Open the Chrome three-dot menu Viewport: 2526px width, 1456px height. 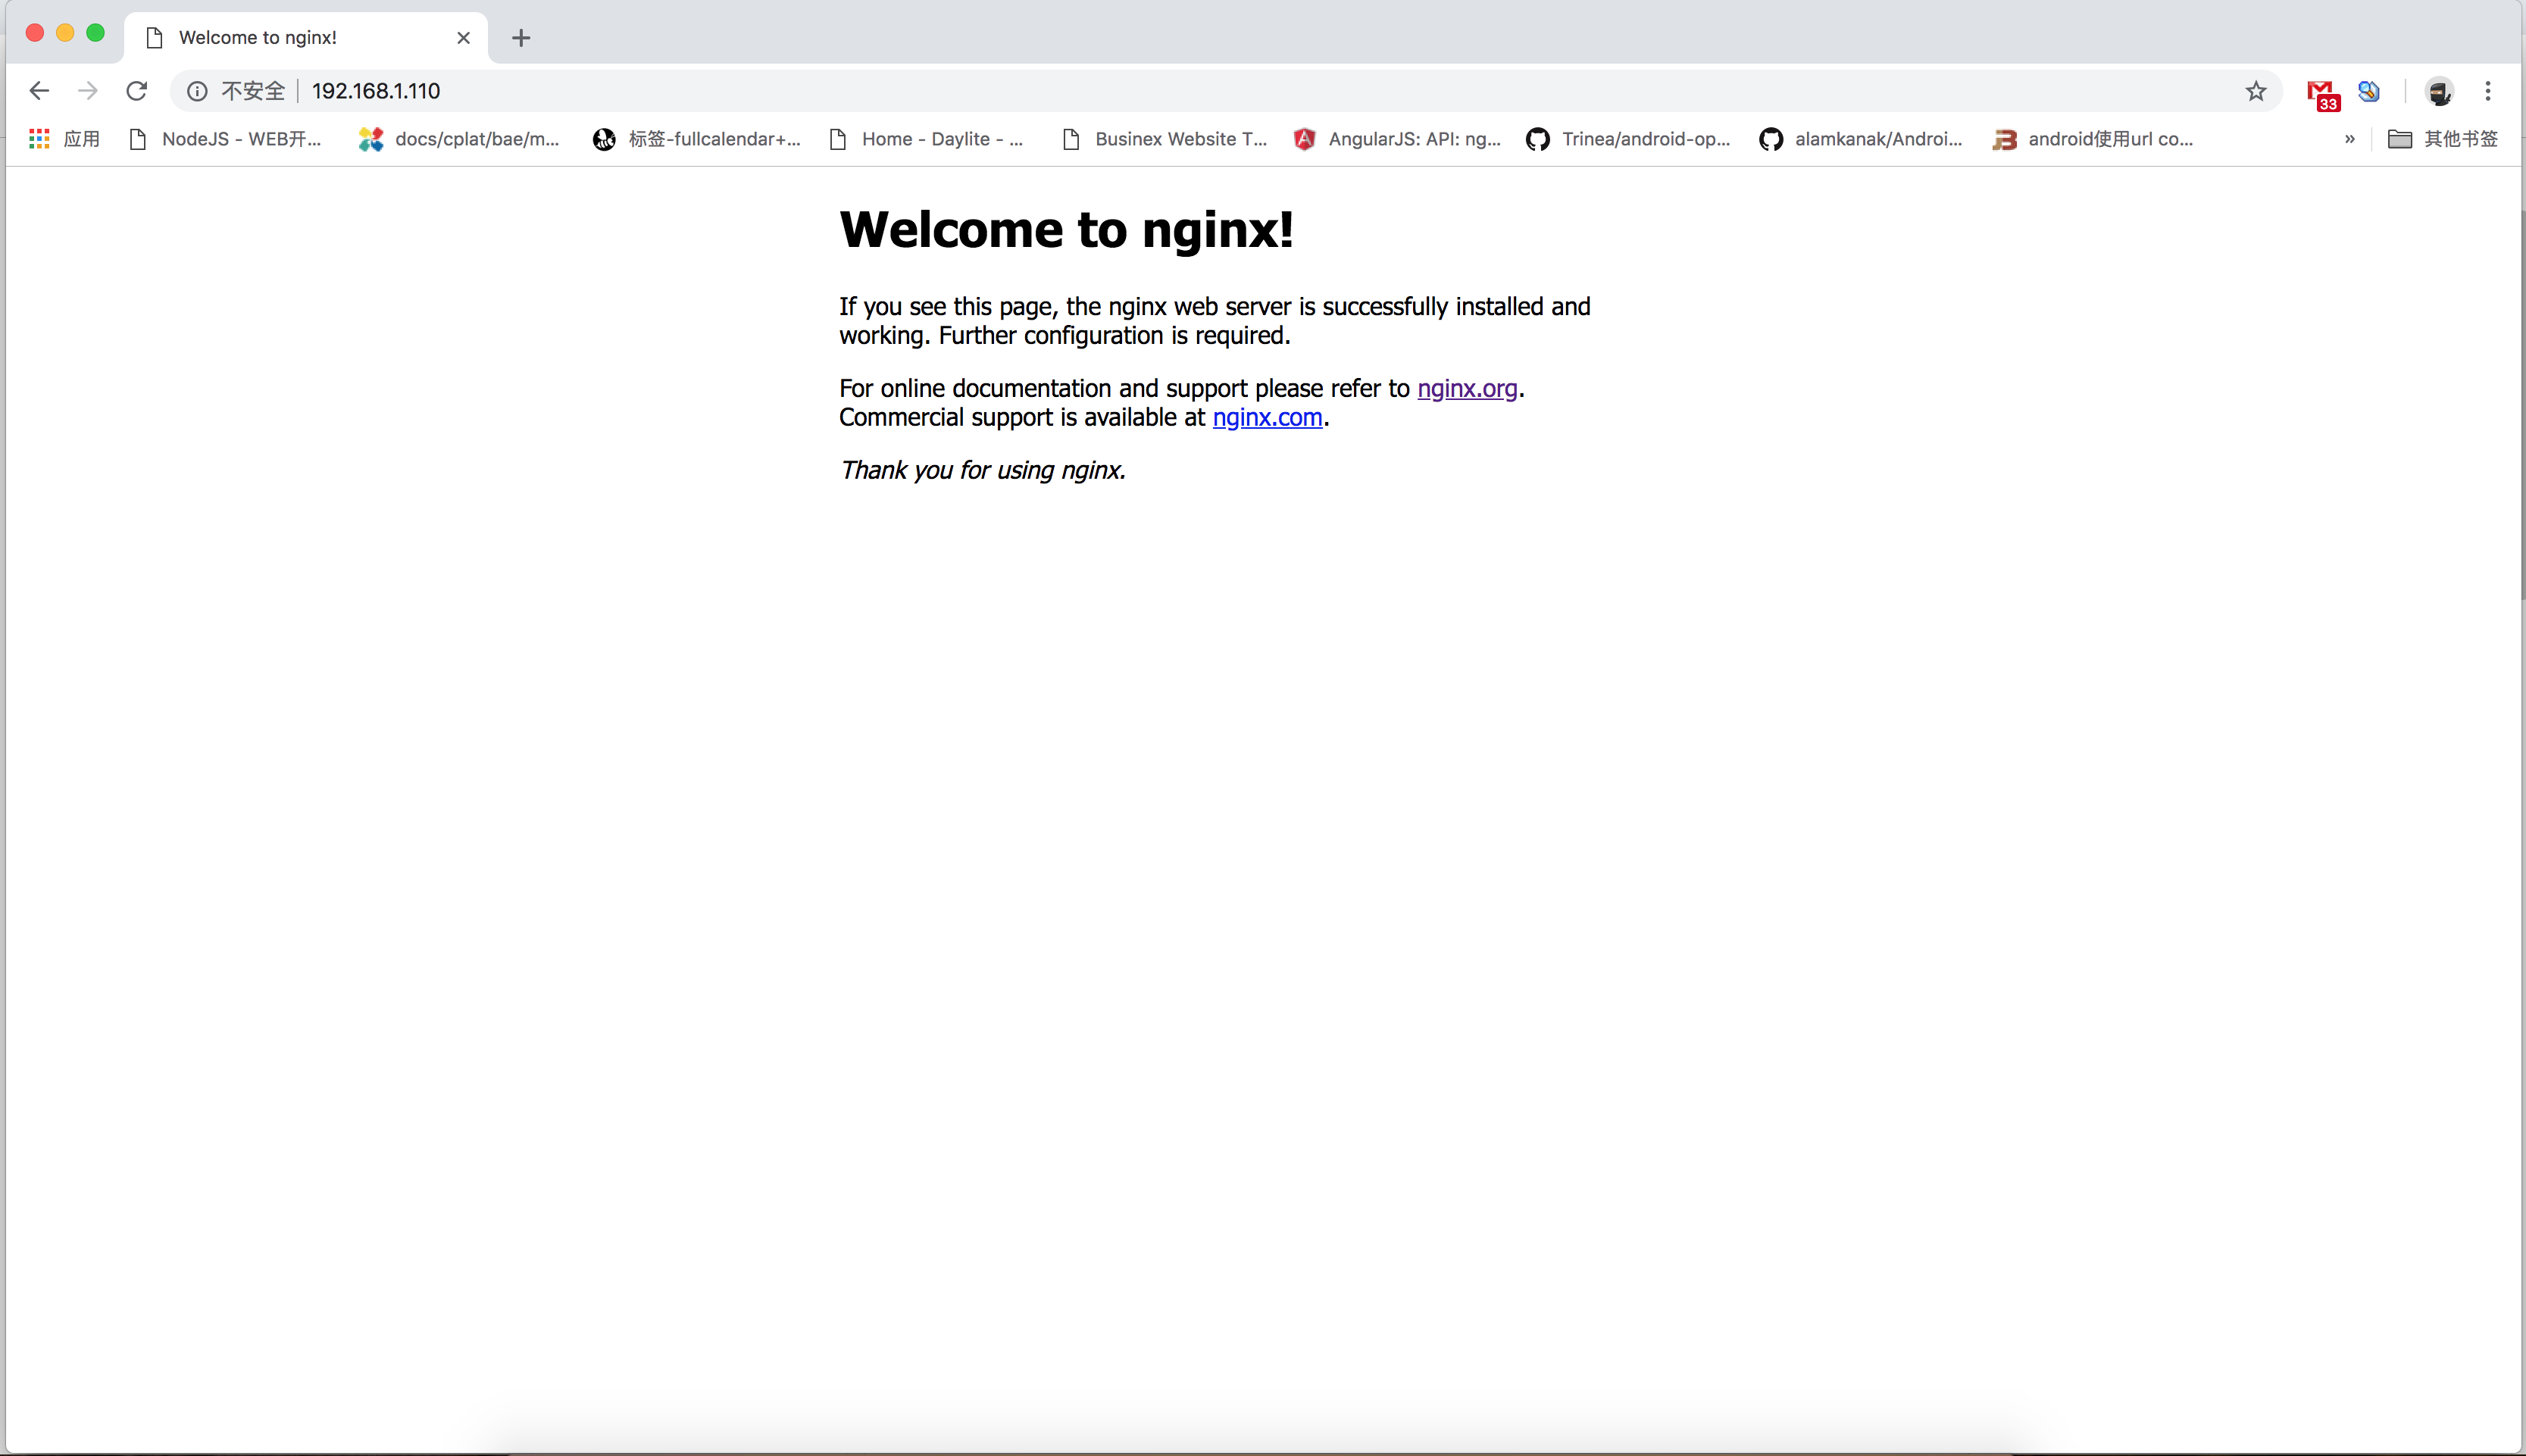click(2488, 92)
